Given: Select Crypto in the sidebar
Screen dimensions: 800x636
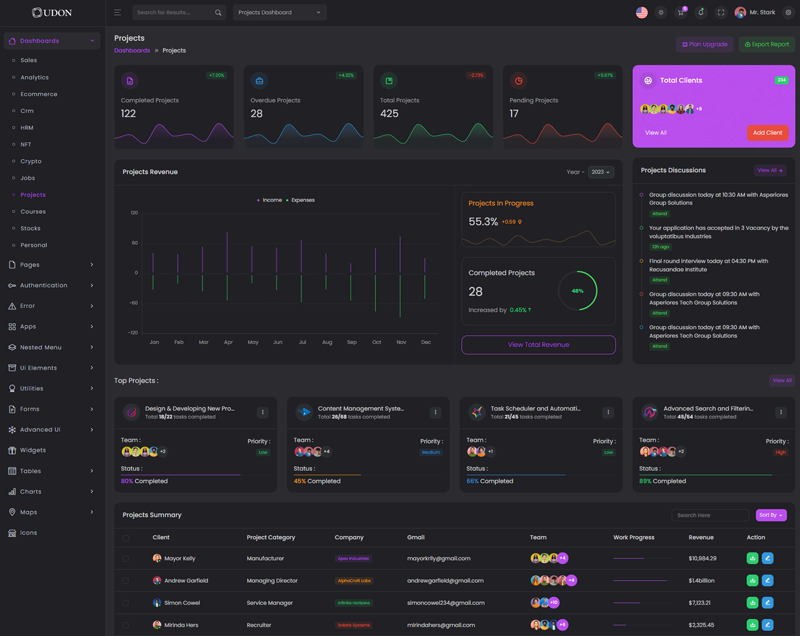Looking at the screenshot, I should click(x=31, y=161).
